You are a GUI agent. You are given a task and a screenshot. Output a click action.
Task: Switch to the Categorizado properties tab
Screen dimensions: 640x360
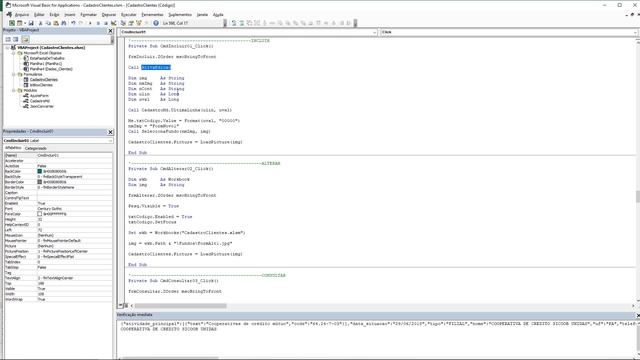click(x=36, y=148)
